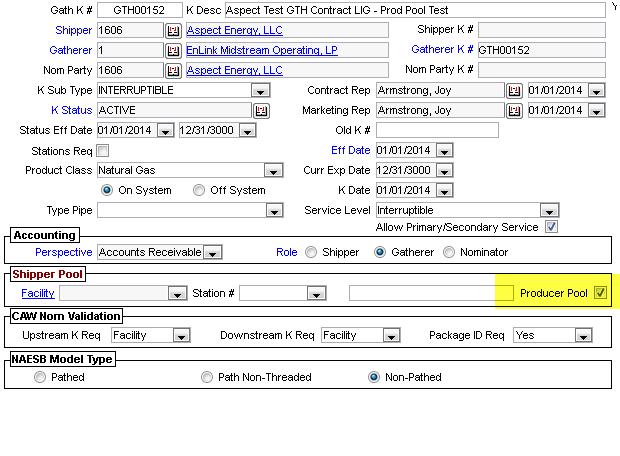Click the Facility link in Shipper Pool

coord(38,293)
